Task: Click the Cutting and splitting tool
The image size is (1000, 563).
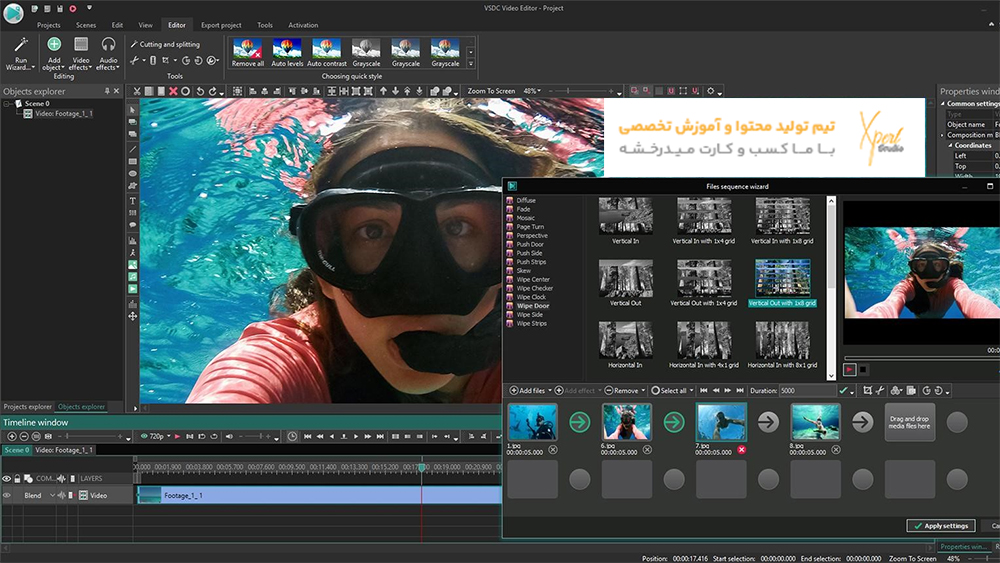Action: pos(165,44)
